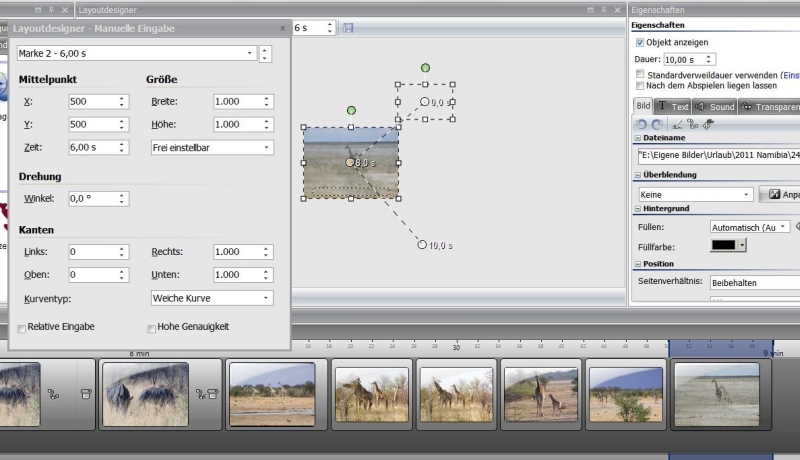Toggle the Objekt anzeigen checkbox

(640, 43)
